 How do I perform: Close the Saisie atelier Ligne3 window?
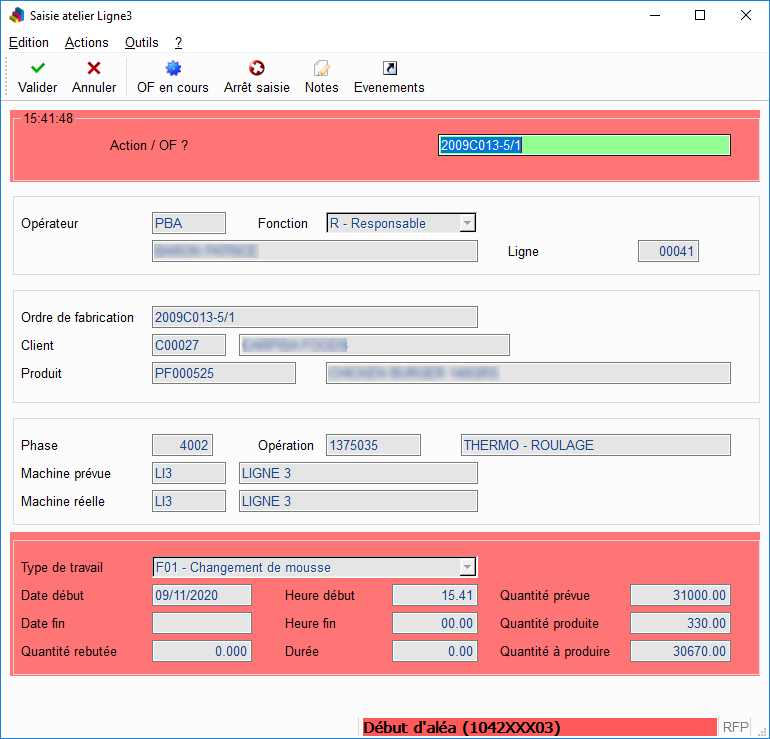[745, 15]
